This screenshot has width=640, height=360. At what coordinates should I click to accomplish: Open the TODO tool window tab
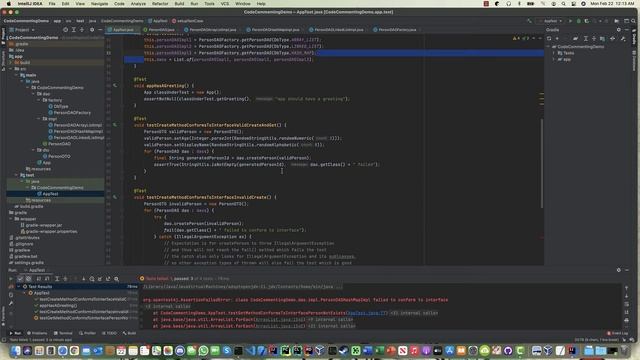[109, 333]
